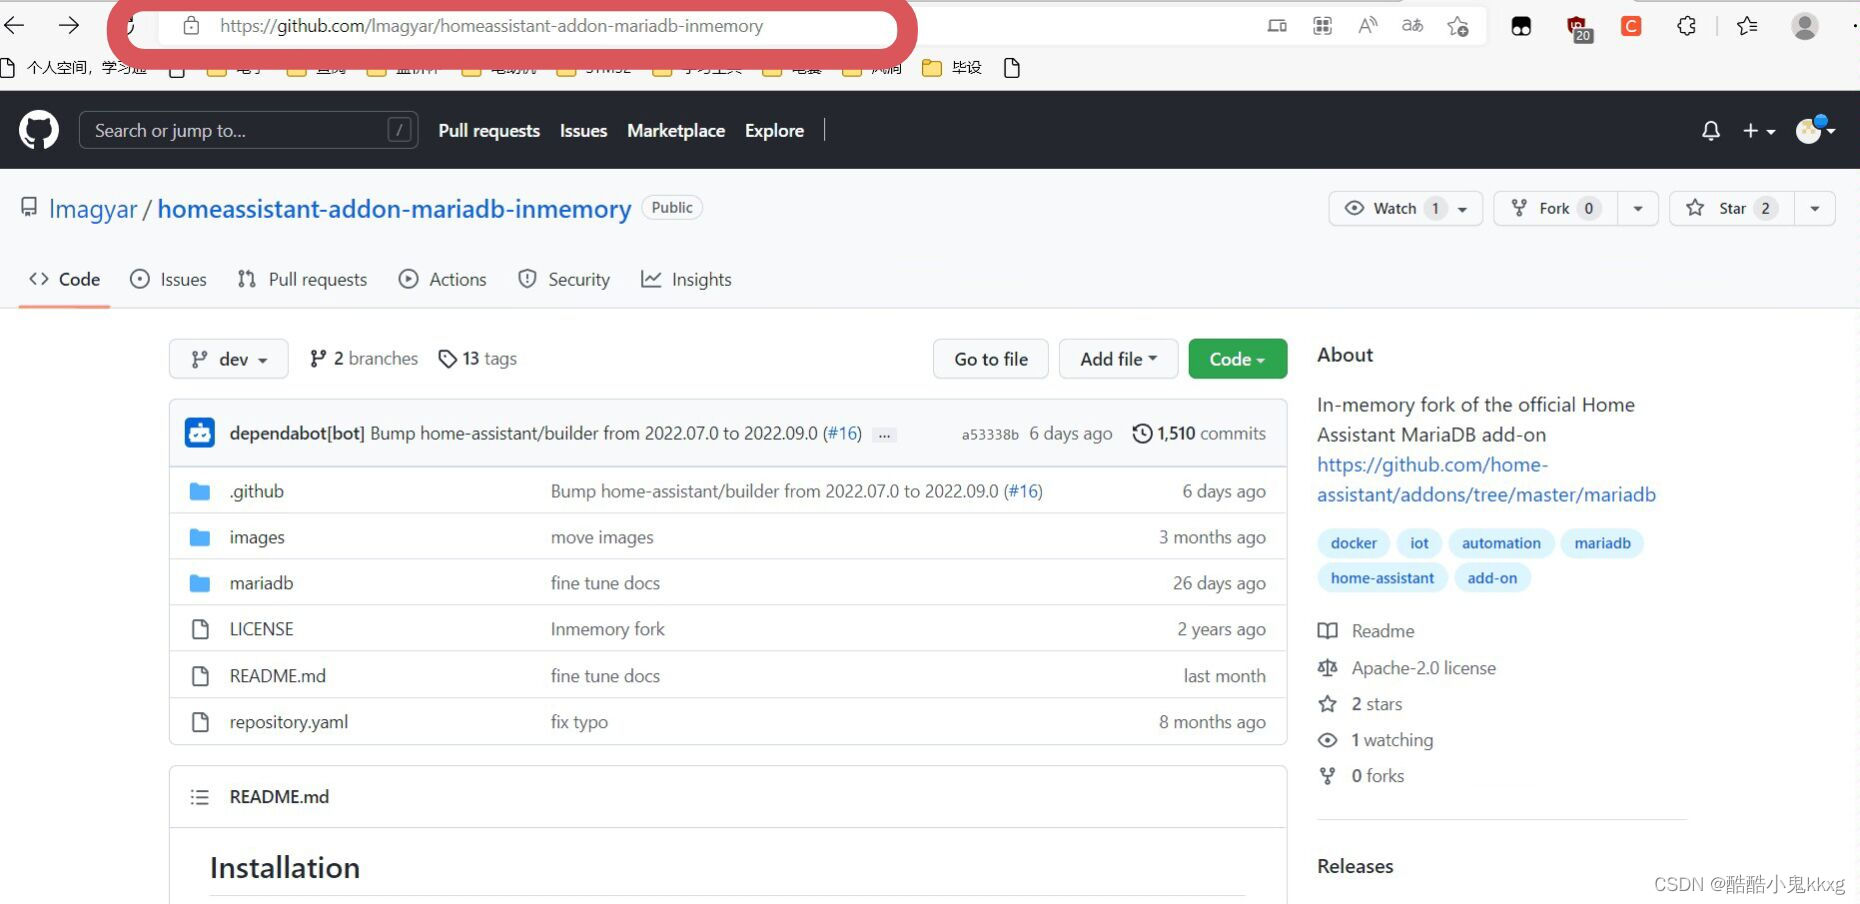Viewport: 1860px width, 904px height.
Task: Open README table of contents icon
Action: coord(200,797)
